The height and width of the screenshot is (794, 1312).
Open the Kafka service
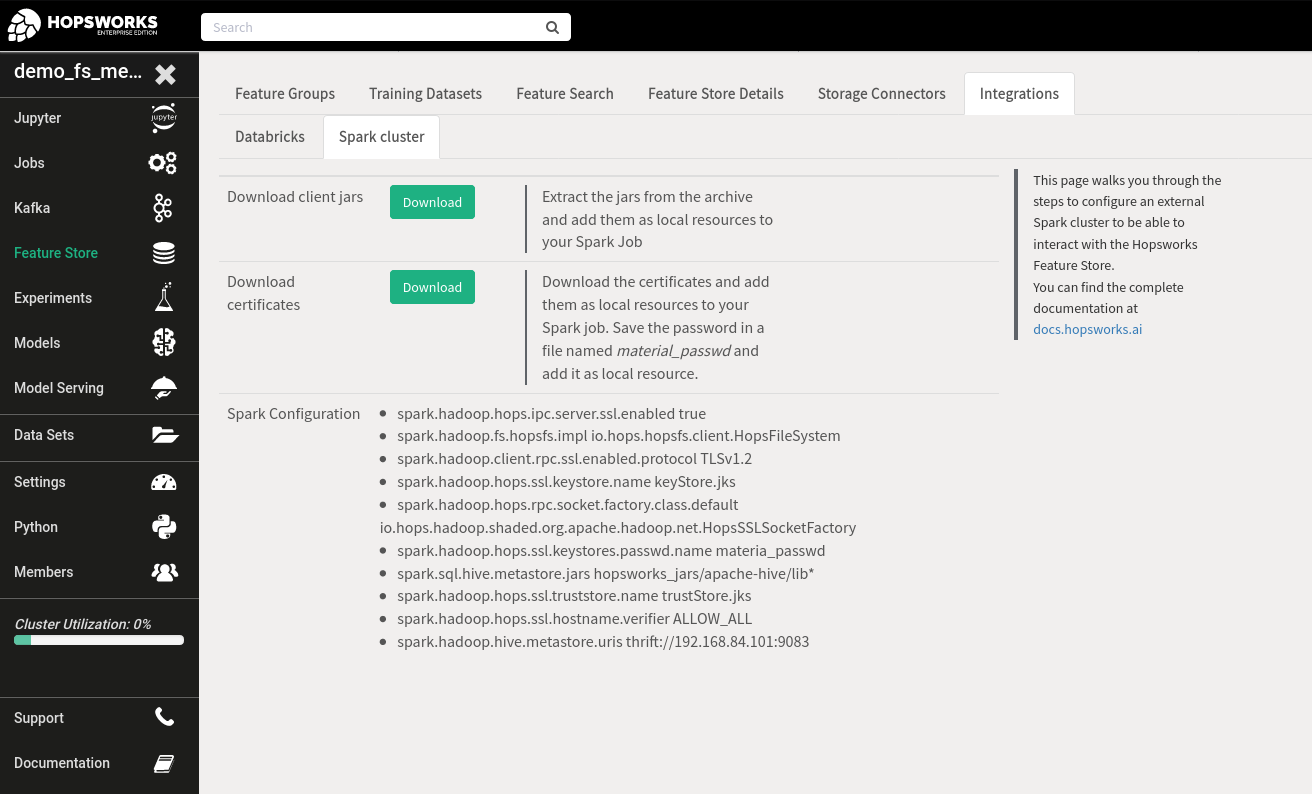pos(163,208)
